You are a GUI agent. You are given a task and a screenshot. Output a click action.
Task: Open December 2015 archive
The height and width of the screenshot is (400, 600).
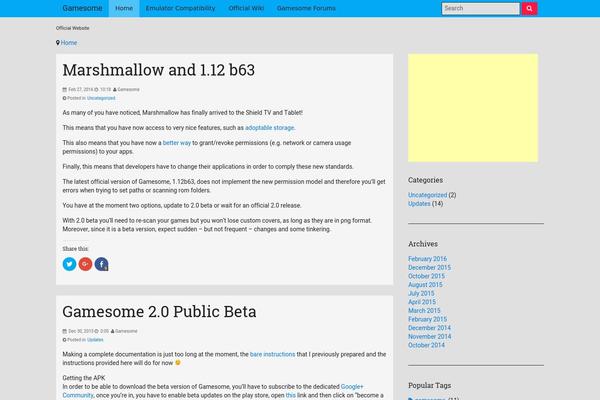click(429, 268)
